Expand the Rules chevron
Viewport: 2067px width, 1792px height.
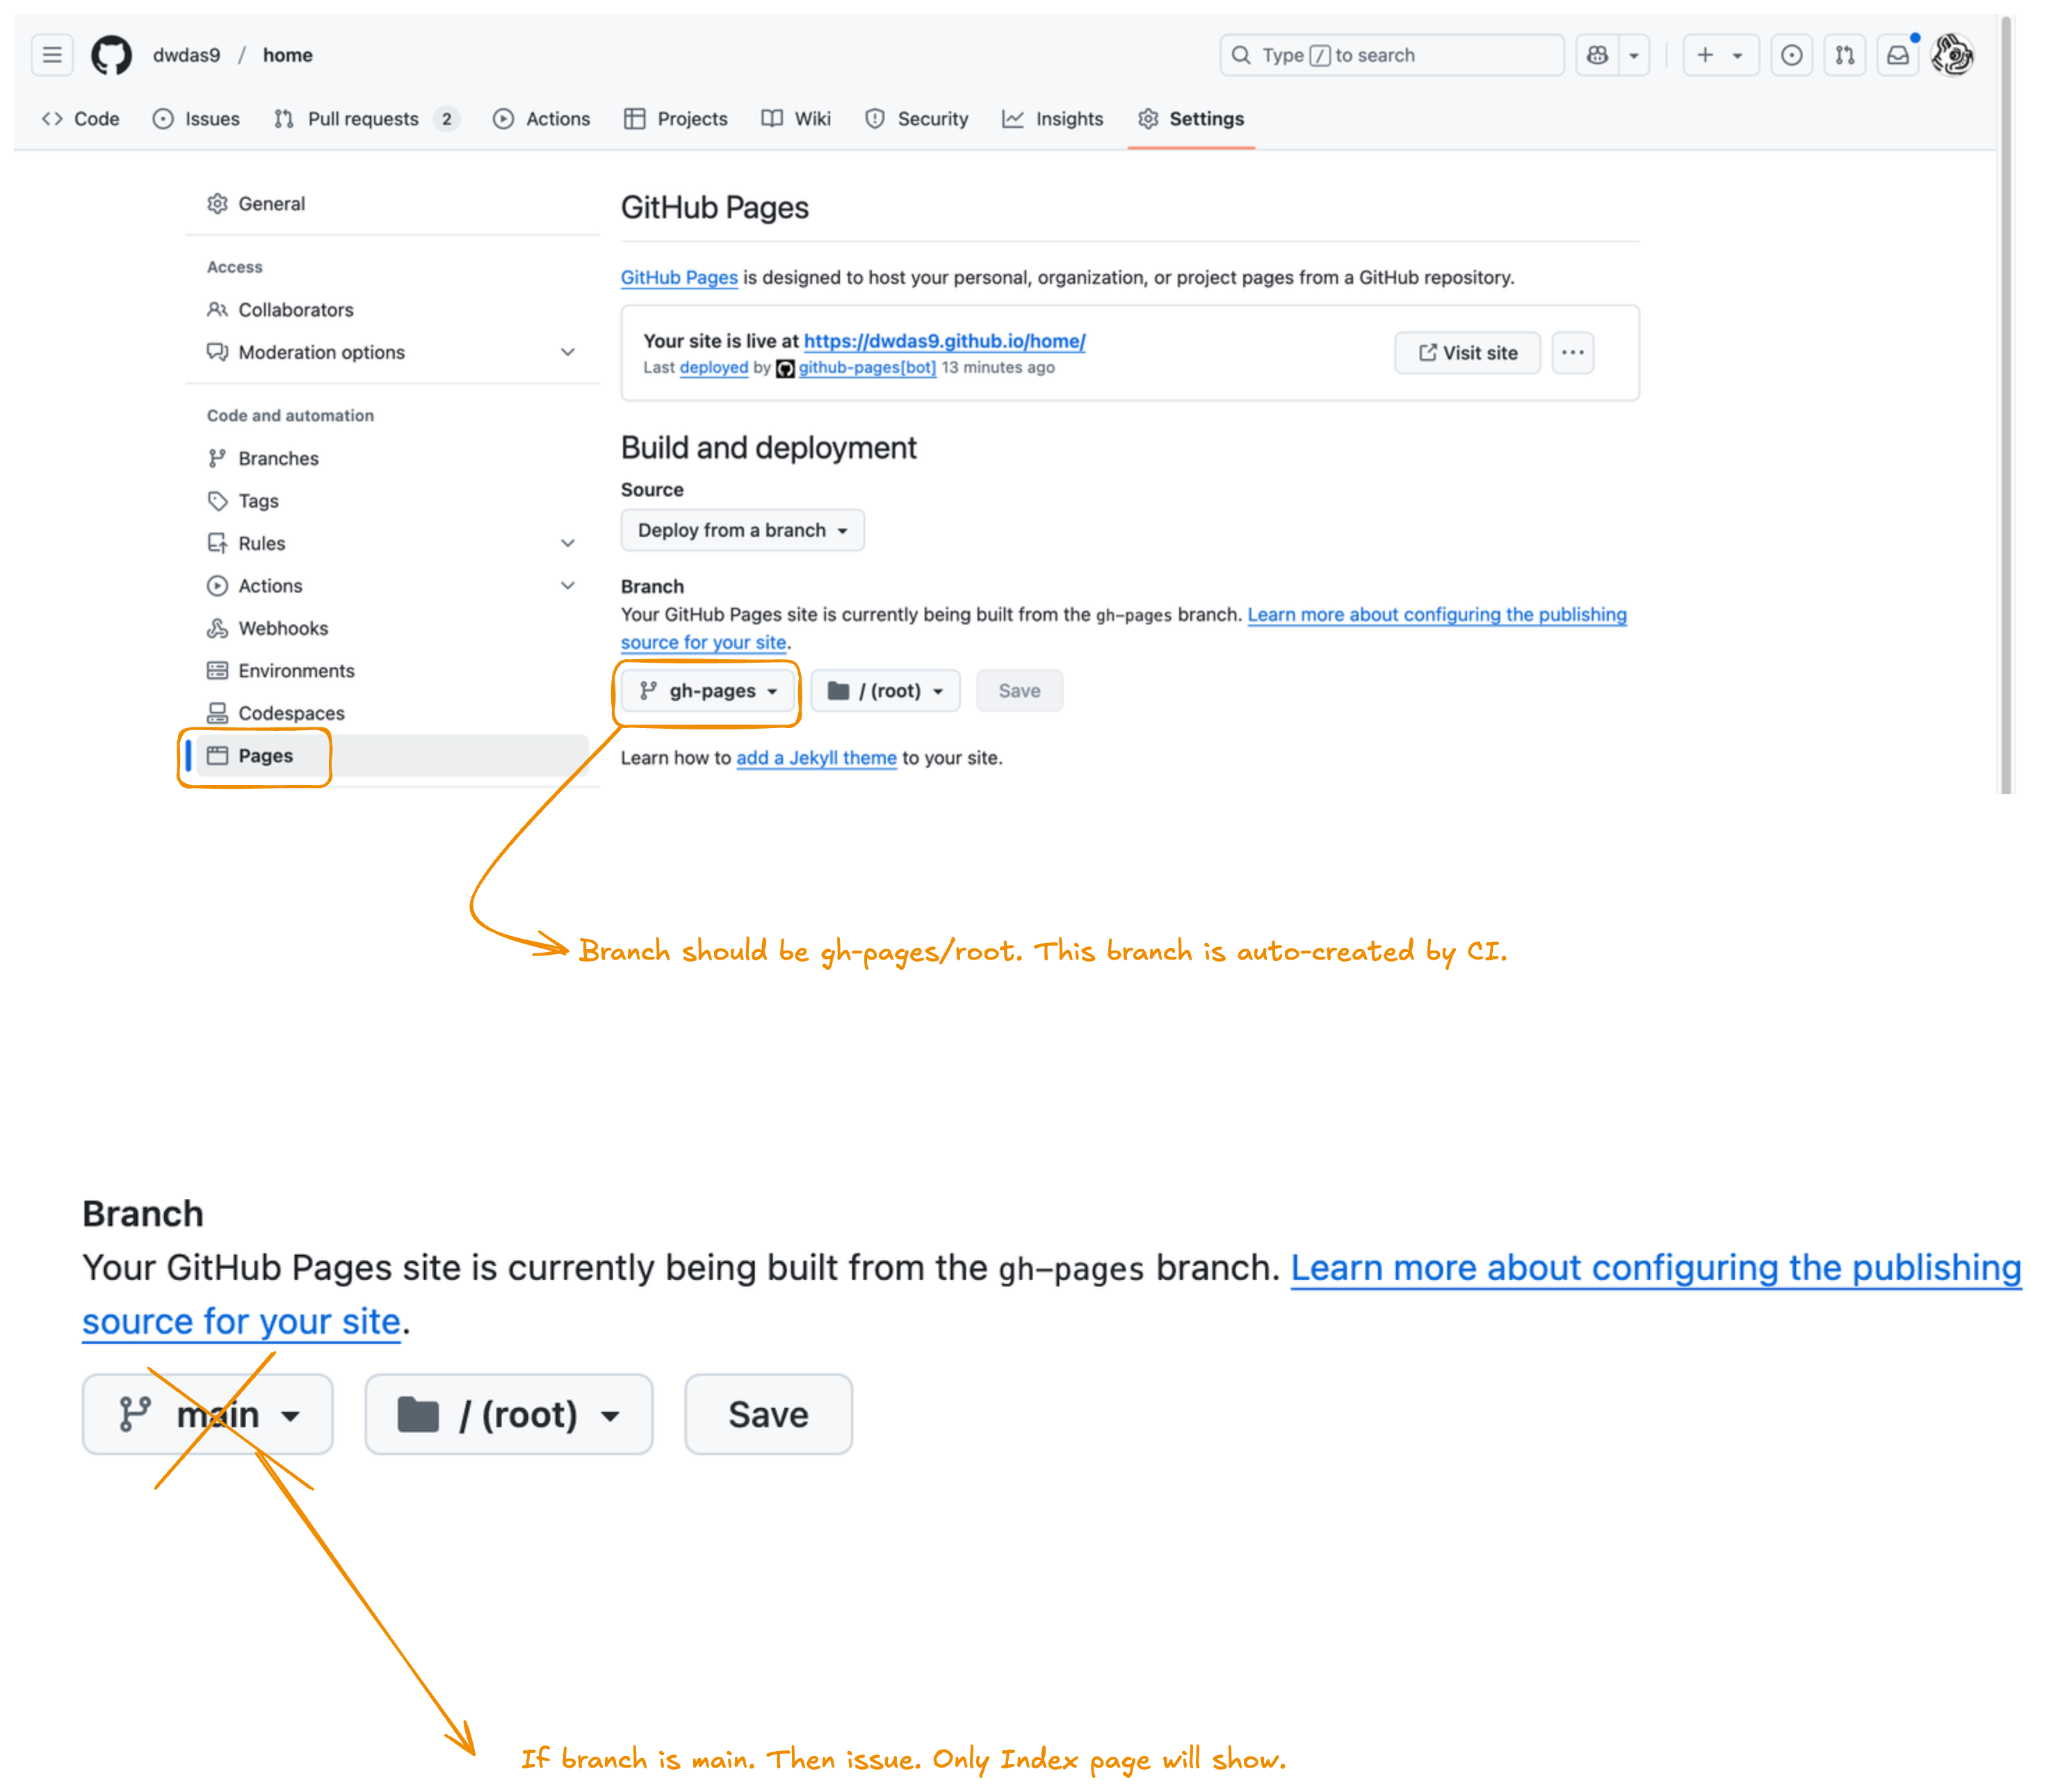568,543
